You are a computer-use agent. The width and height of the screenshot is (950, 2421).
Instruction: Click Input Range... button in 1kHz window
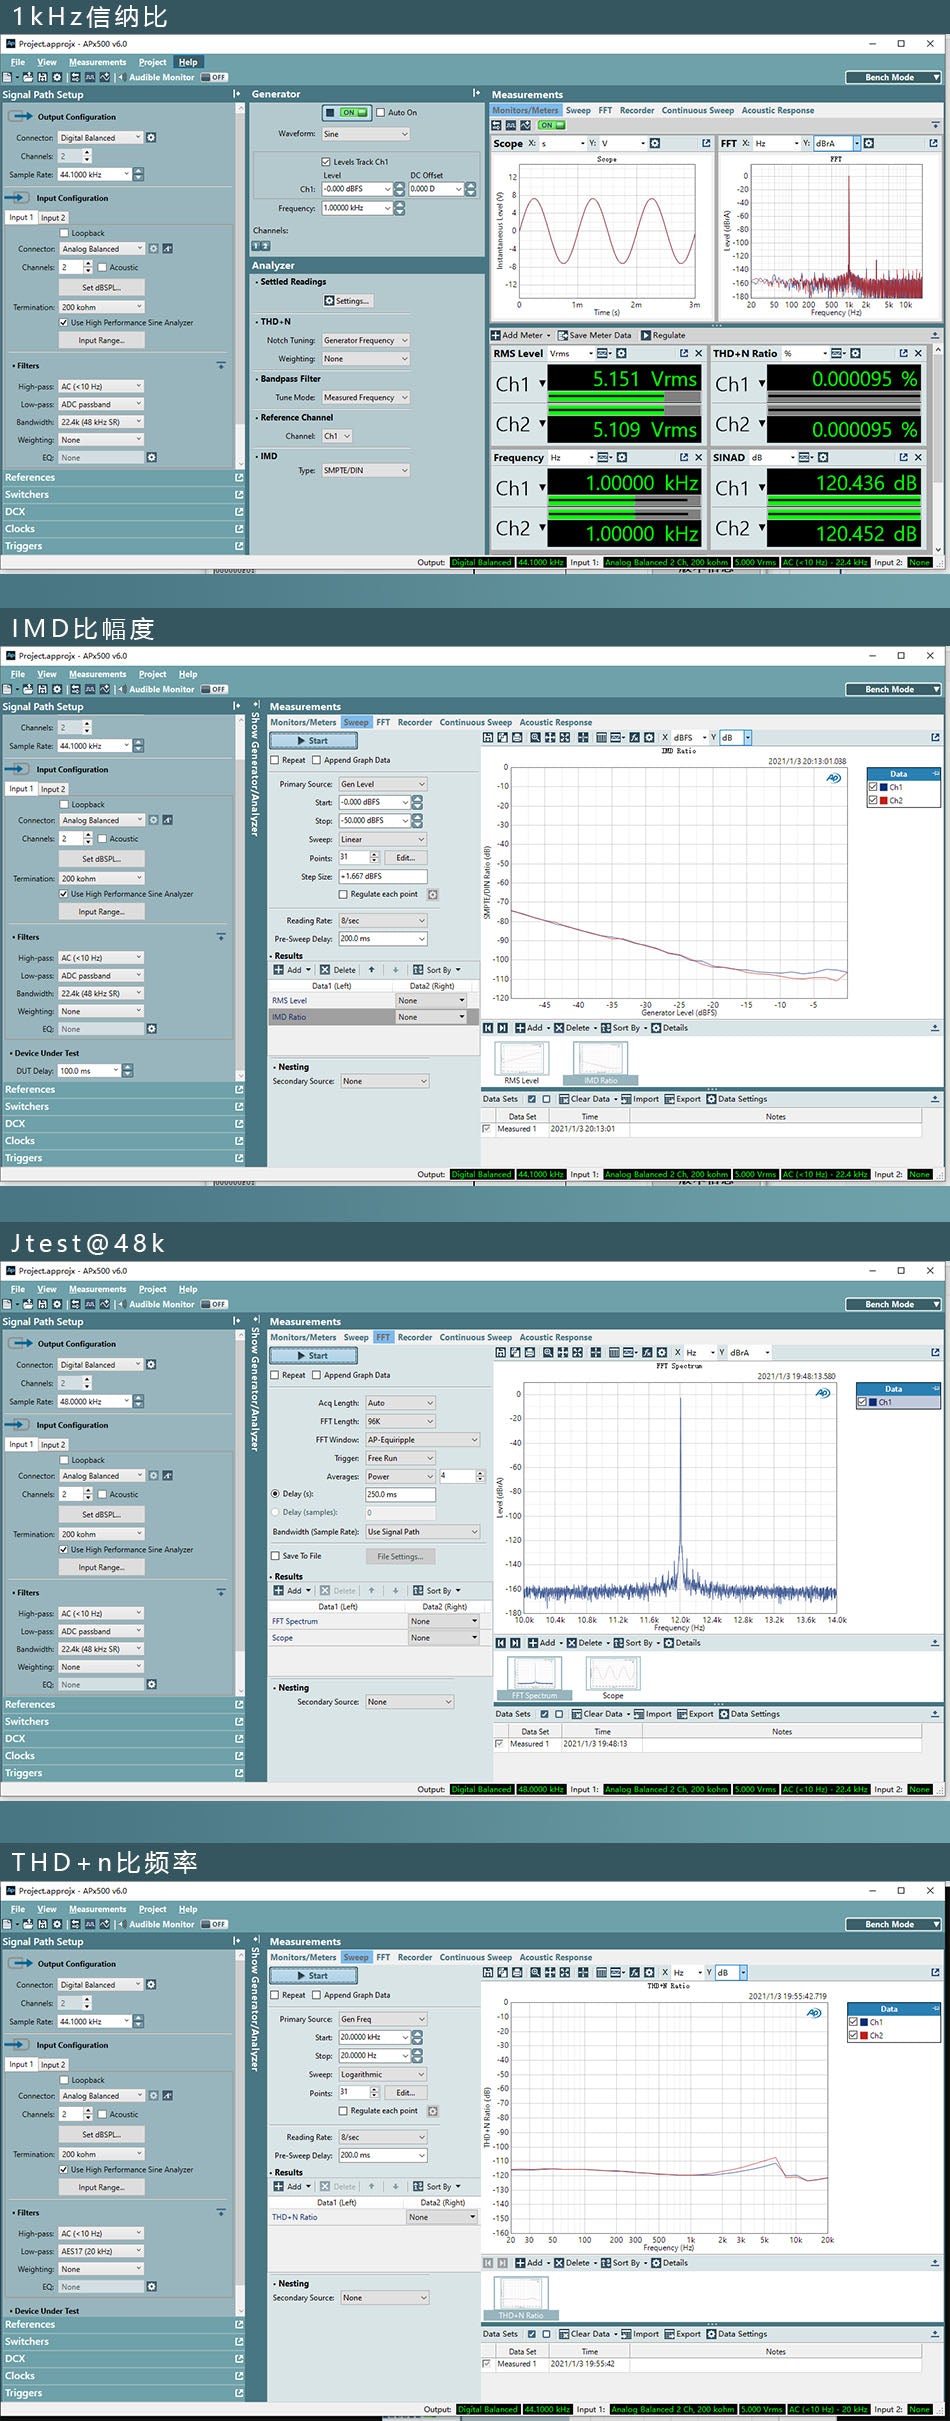point(101,340)
